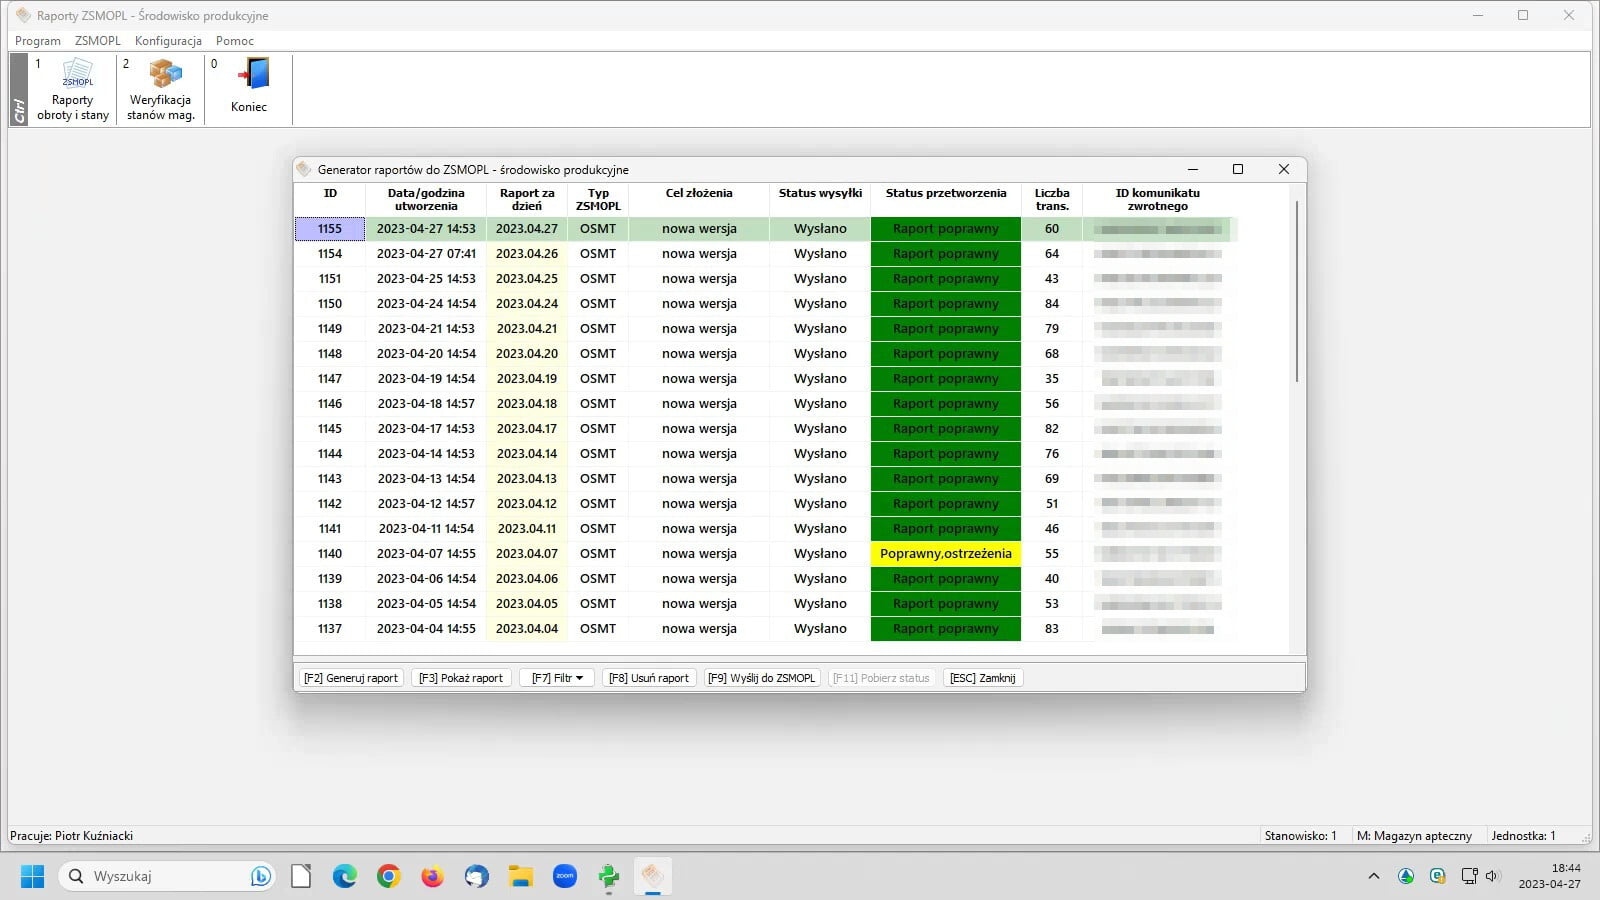The height and width of the screenshot is (900, 1600).
Task: Click Wysłano status in row 1146
Action: click(820, 404)
